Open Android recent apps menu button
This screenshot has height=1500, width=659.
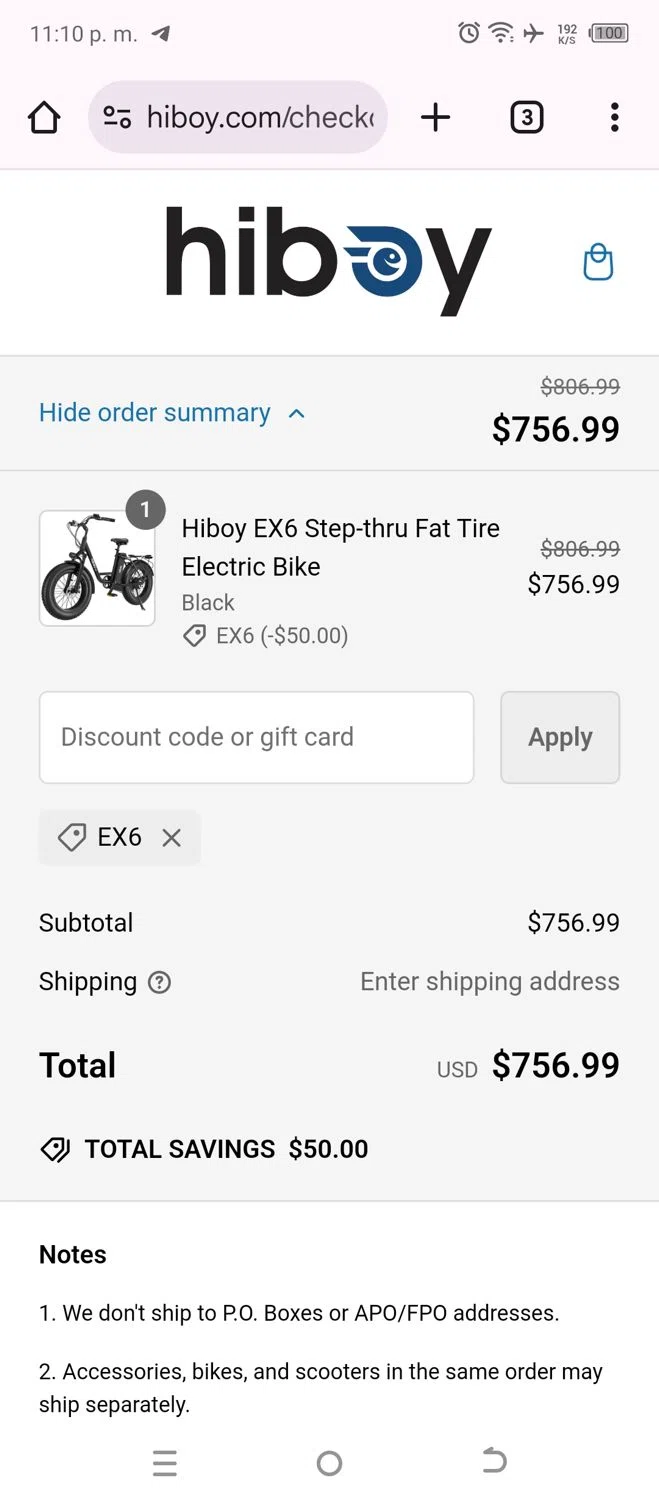(x=165, y=1463)
